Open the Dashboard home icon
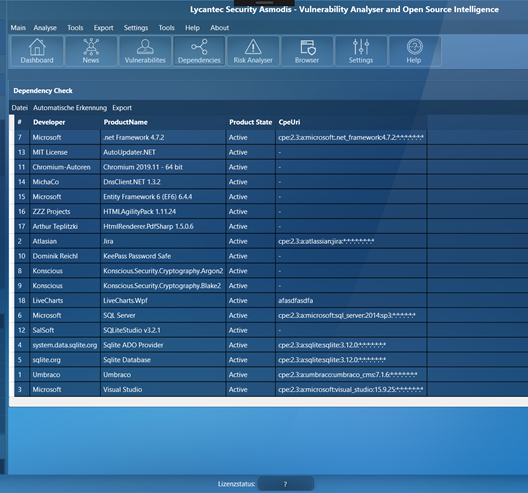Image resolution: width=528 pixels, height=493 pixels. [37, 51]
